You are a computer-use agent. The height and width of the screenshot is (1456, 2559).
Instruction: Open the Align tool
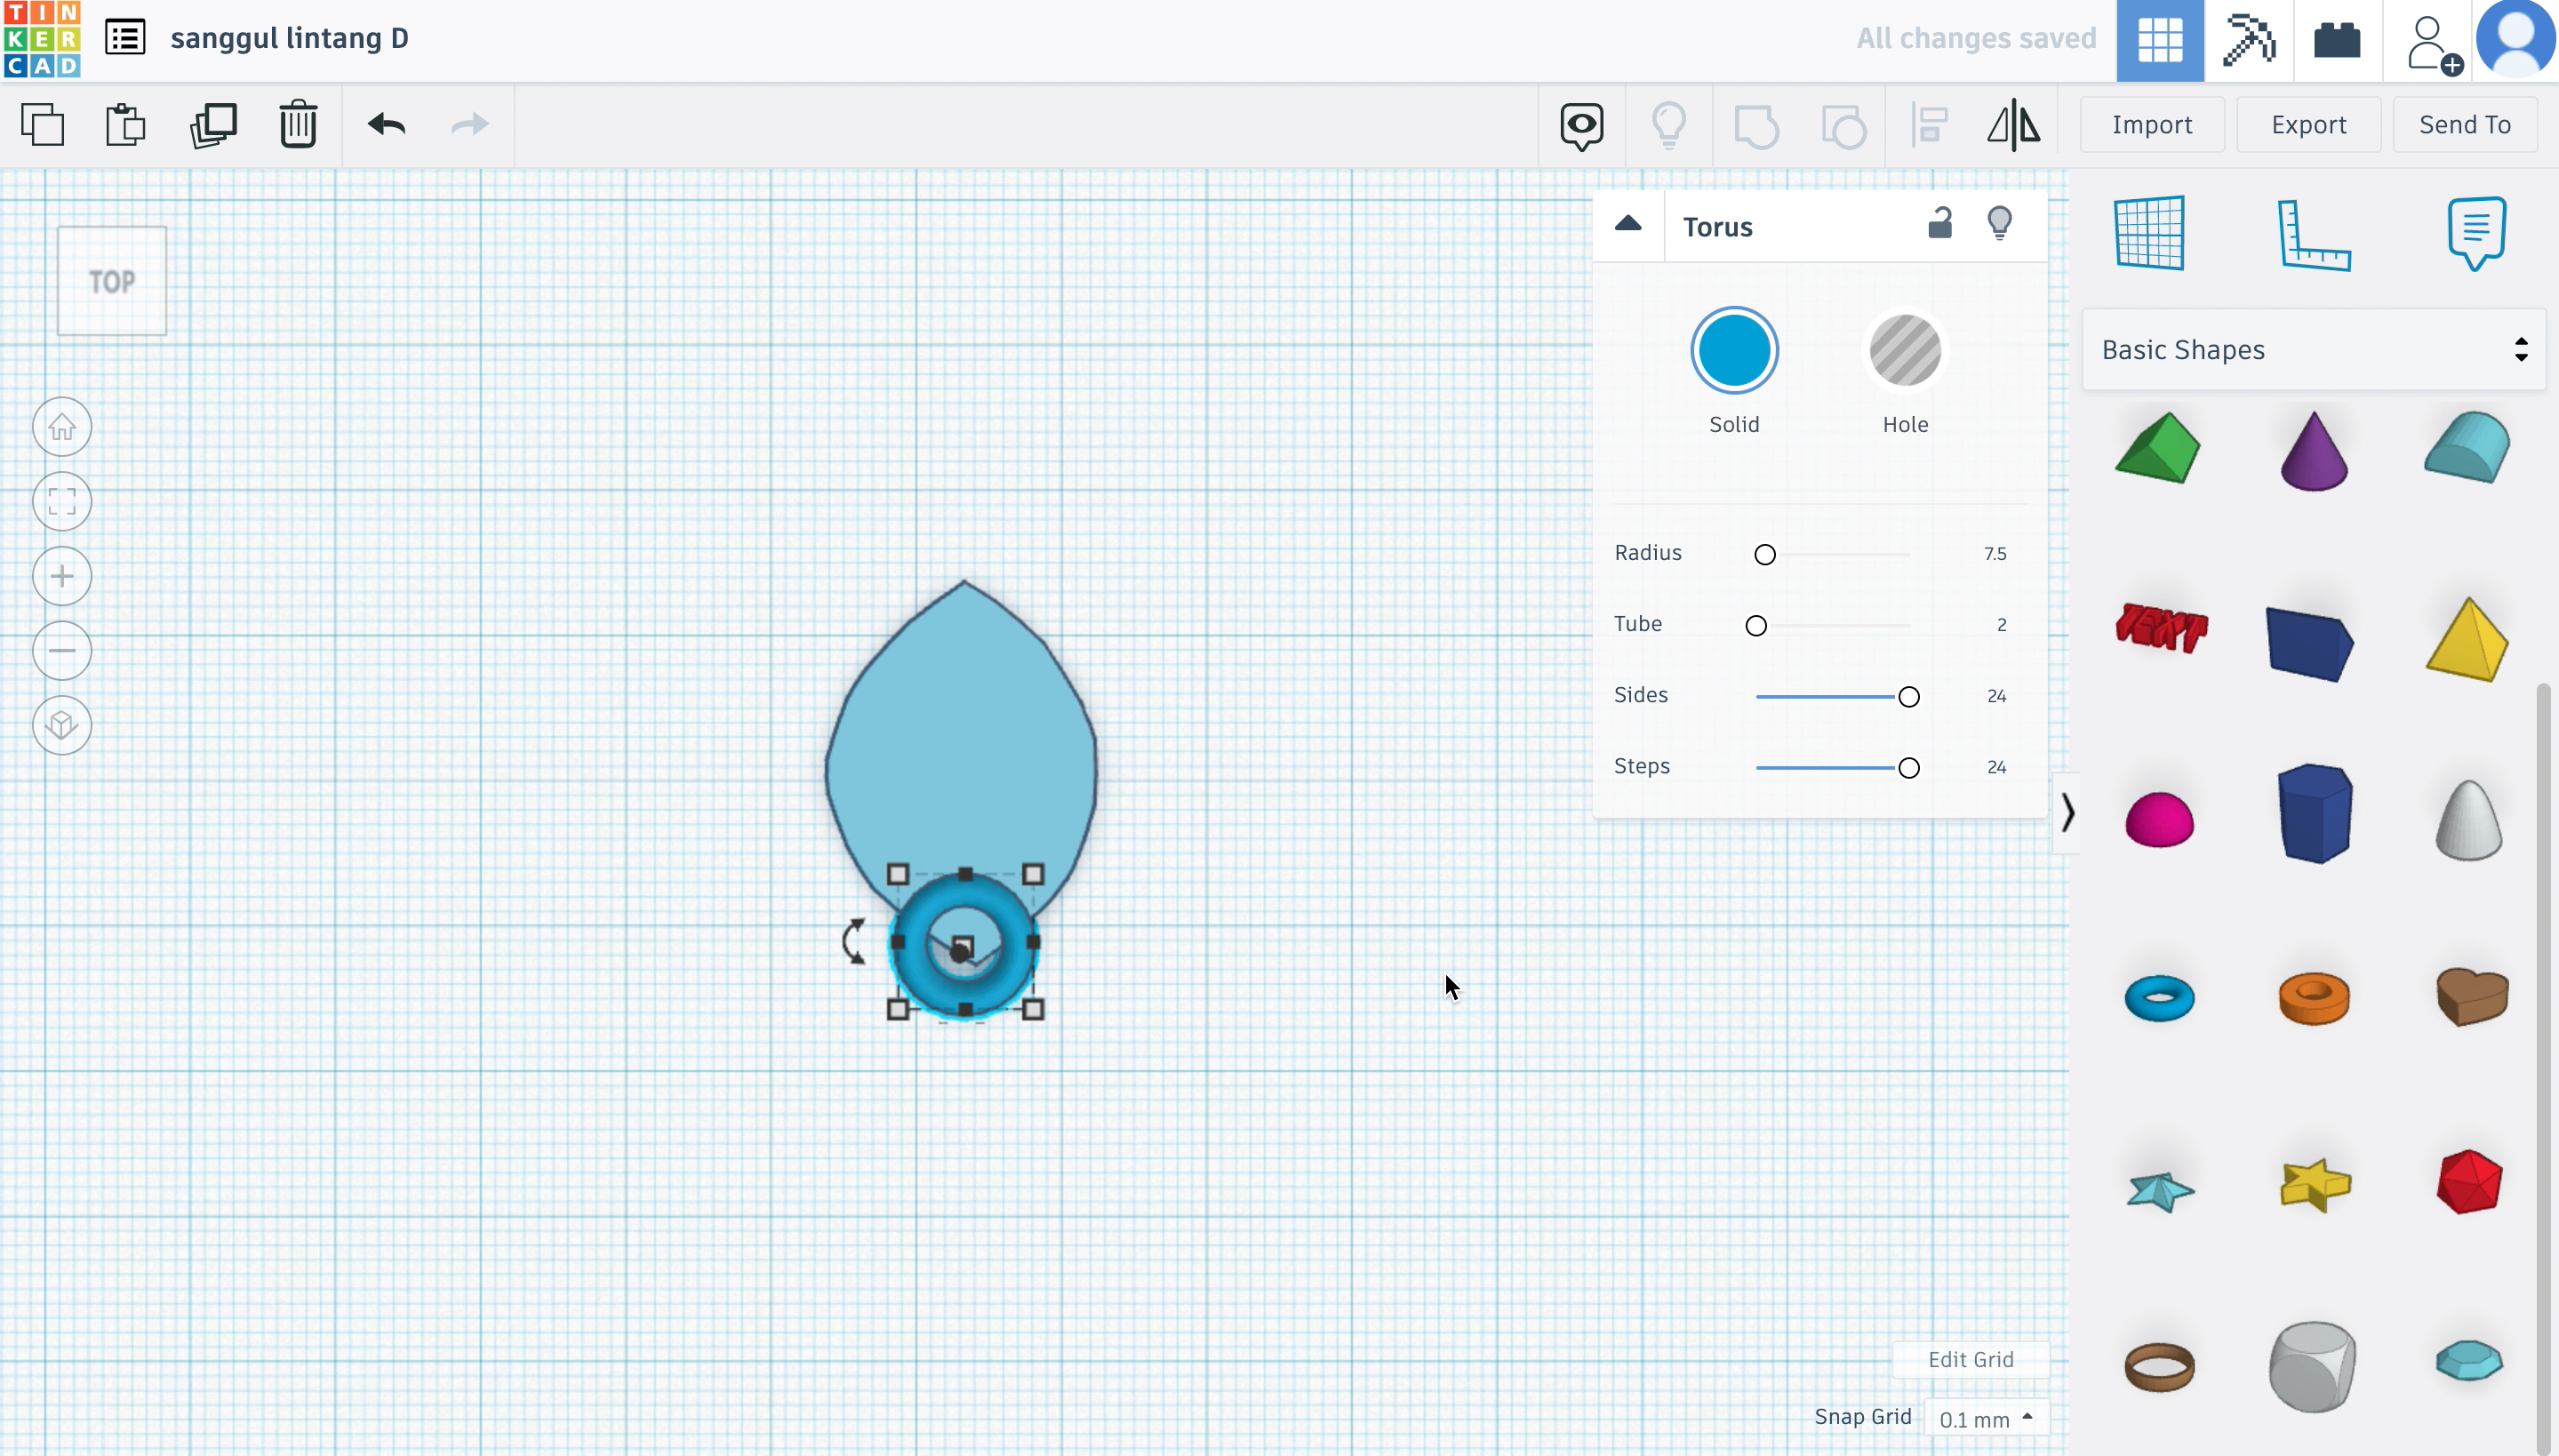1929,126
